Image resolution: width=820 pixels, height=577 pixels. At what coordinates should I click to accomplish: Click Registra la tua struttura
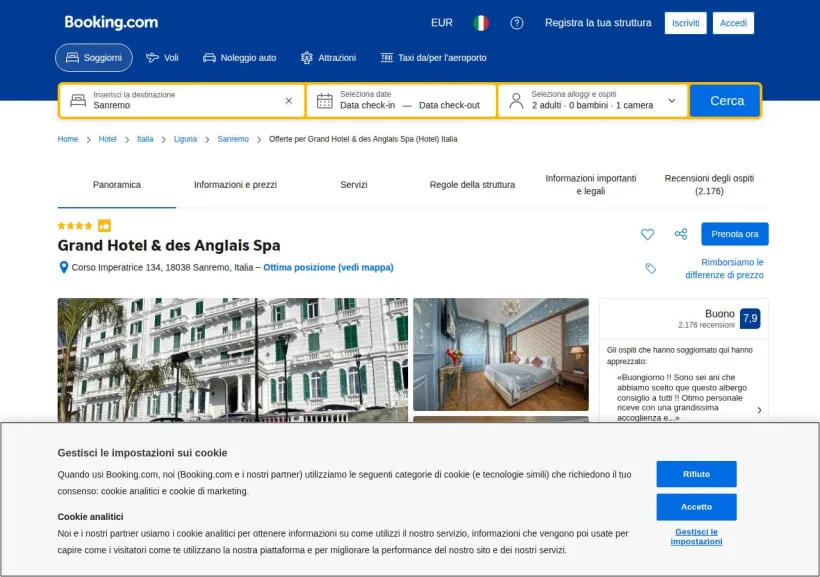598,23
